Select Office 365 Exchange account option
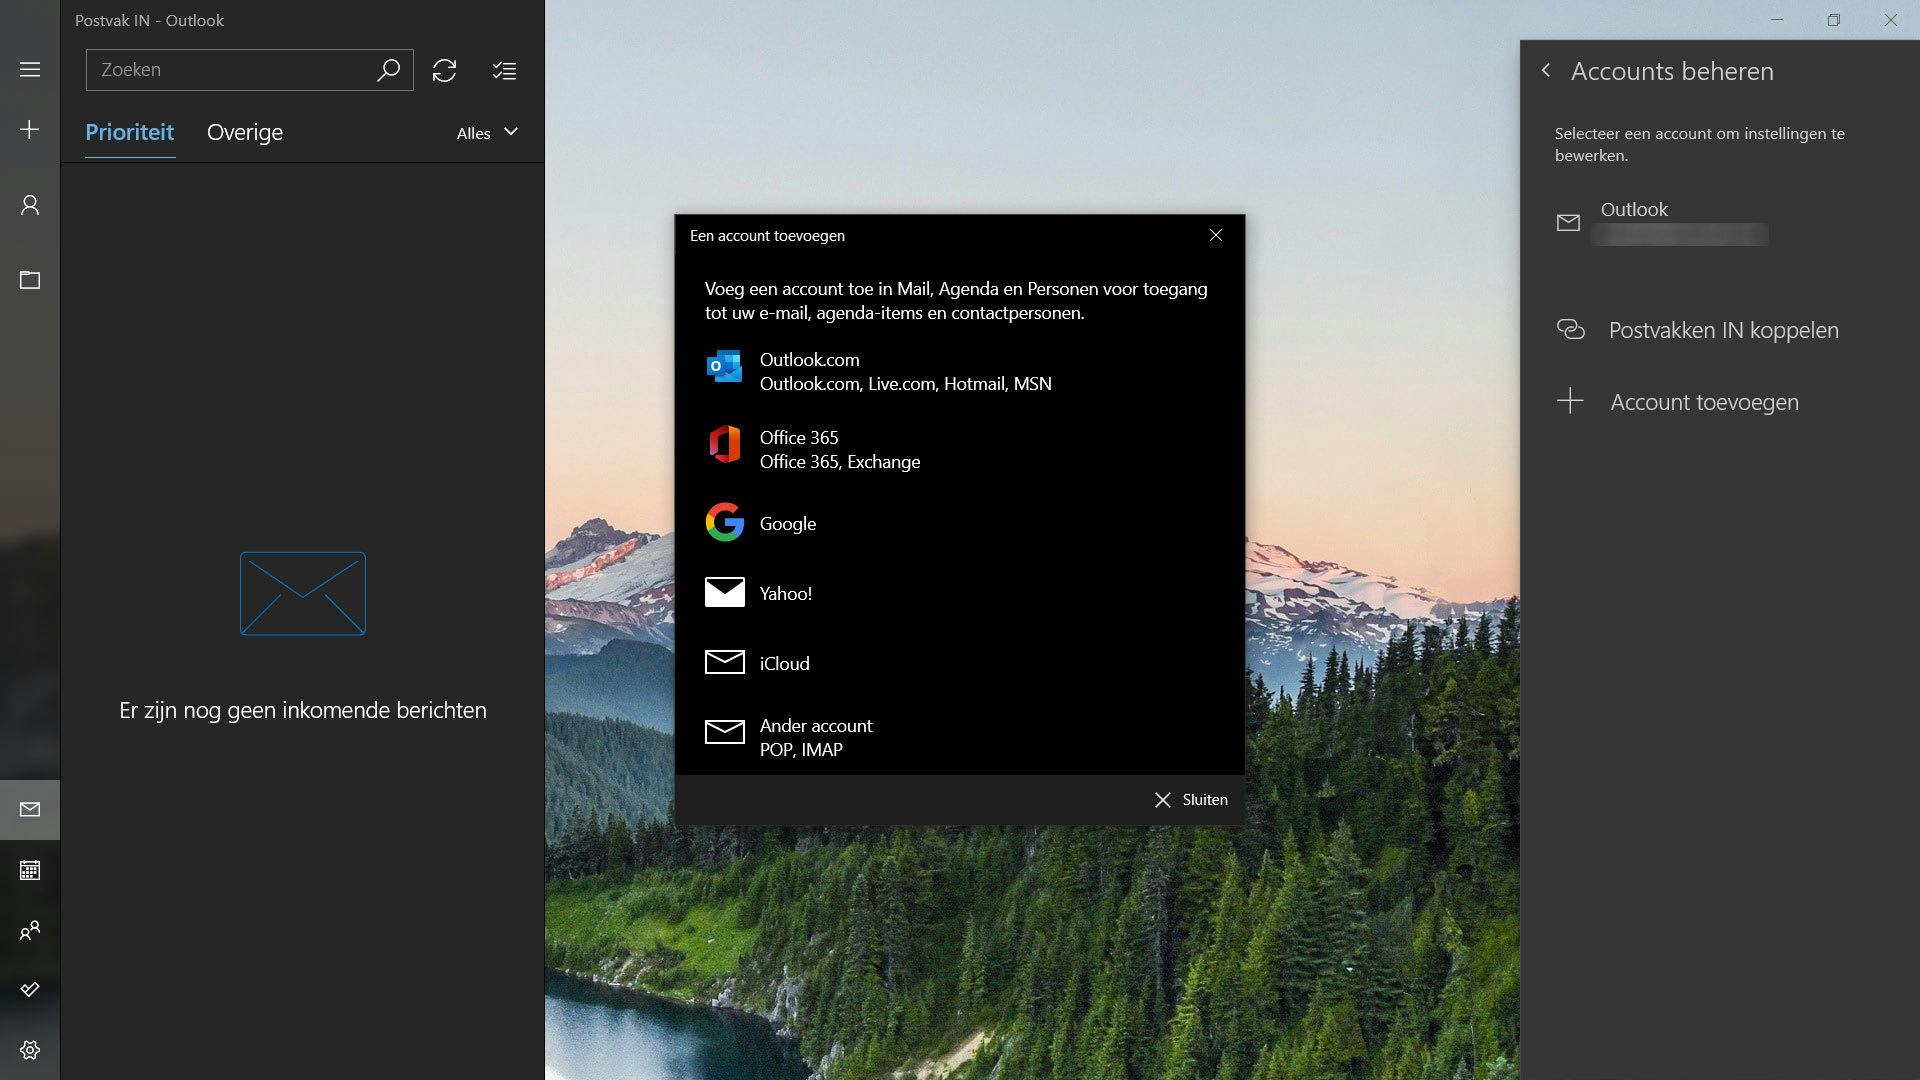The image size is (1920, 1080). 838,449
